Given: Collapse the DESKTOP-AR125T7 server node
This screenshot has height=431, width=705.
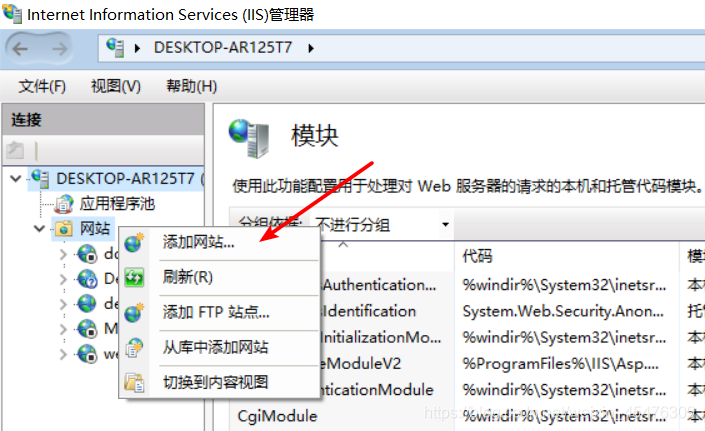Looking at the screenshot, I should click(x=16, y=179).
